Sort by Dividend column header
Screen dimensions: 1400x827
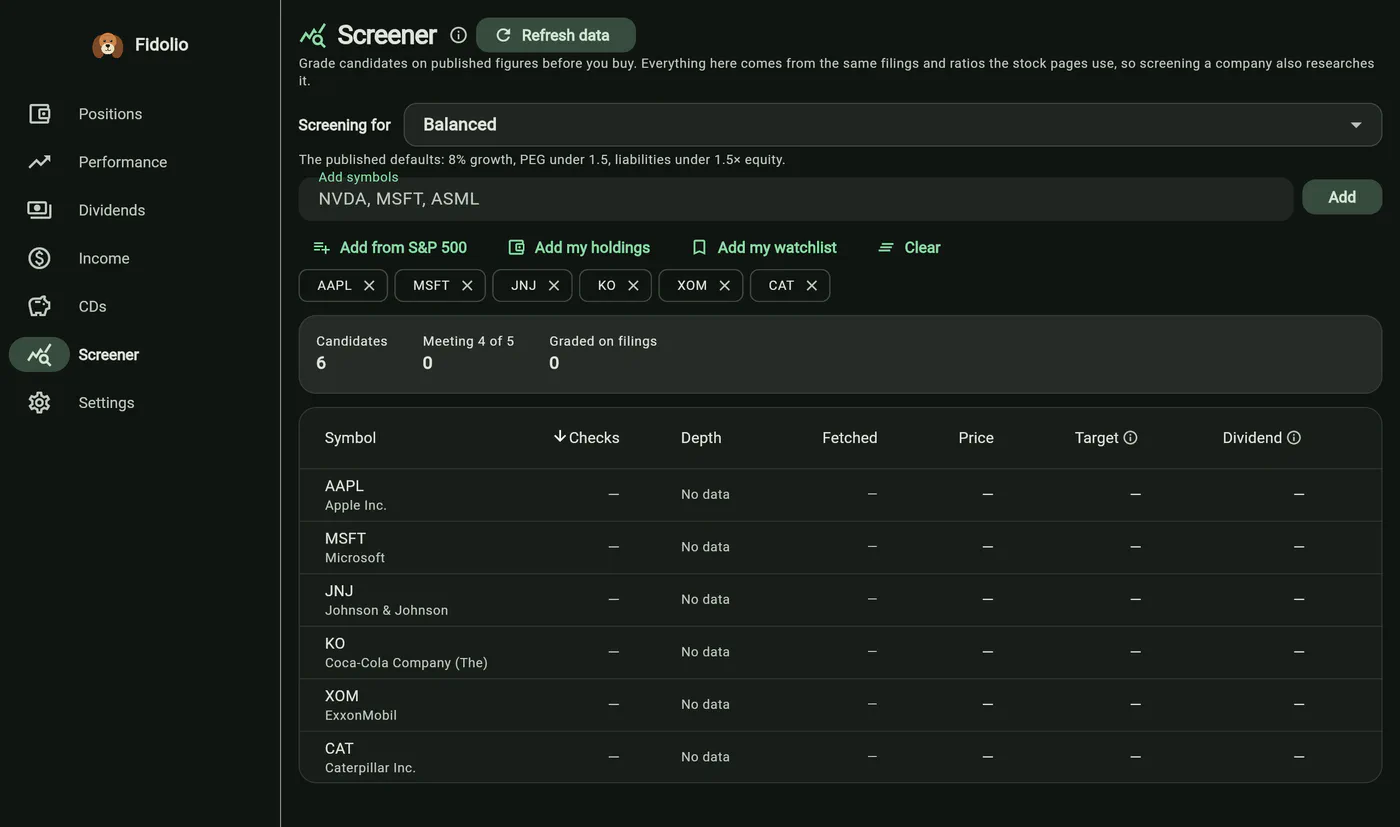coord(1252,438)
